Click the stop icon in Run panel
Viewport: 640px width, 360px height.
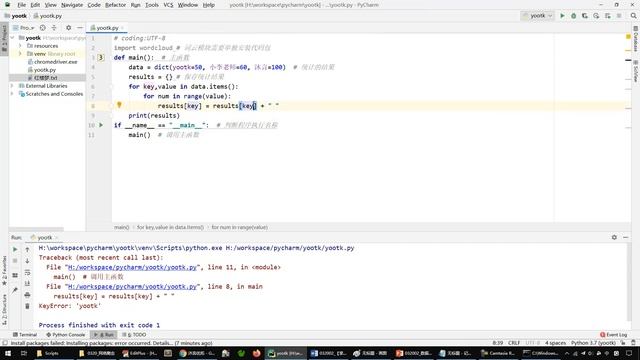pyautogui.click(x=15, y=260)
